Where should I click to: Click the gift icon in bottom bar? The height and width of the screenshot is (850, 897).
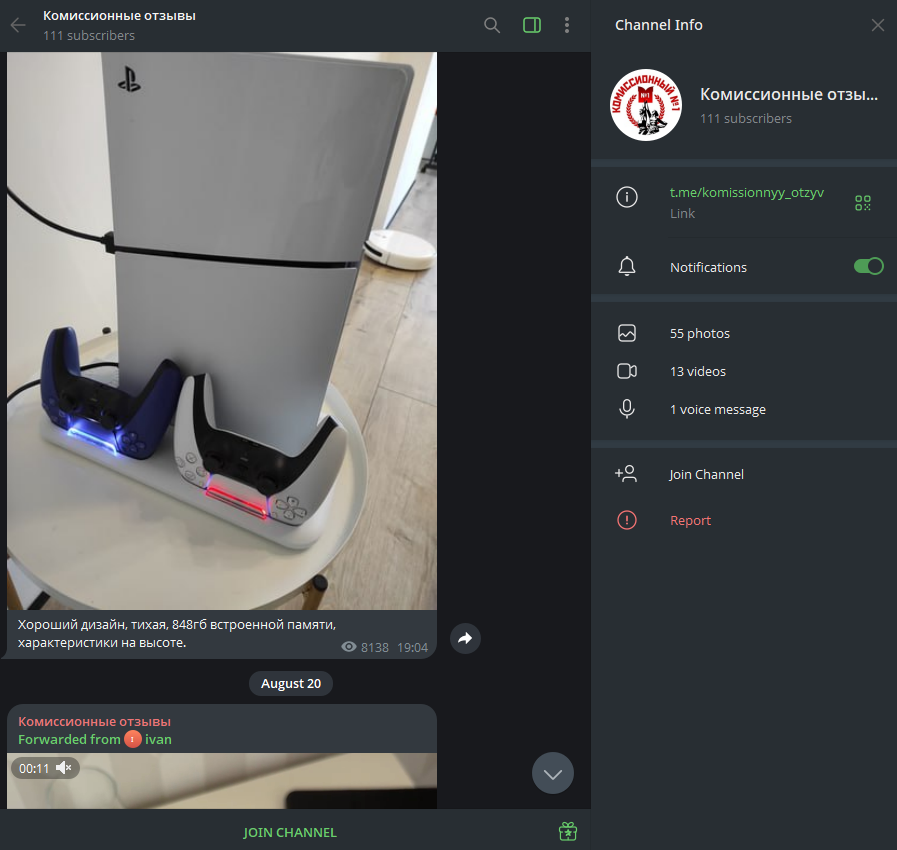(x=568, y=832)
